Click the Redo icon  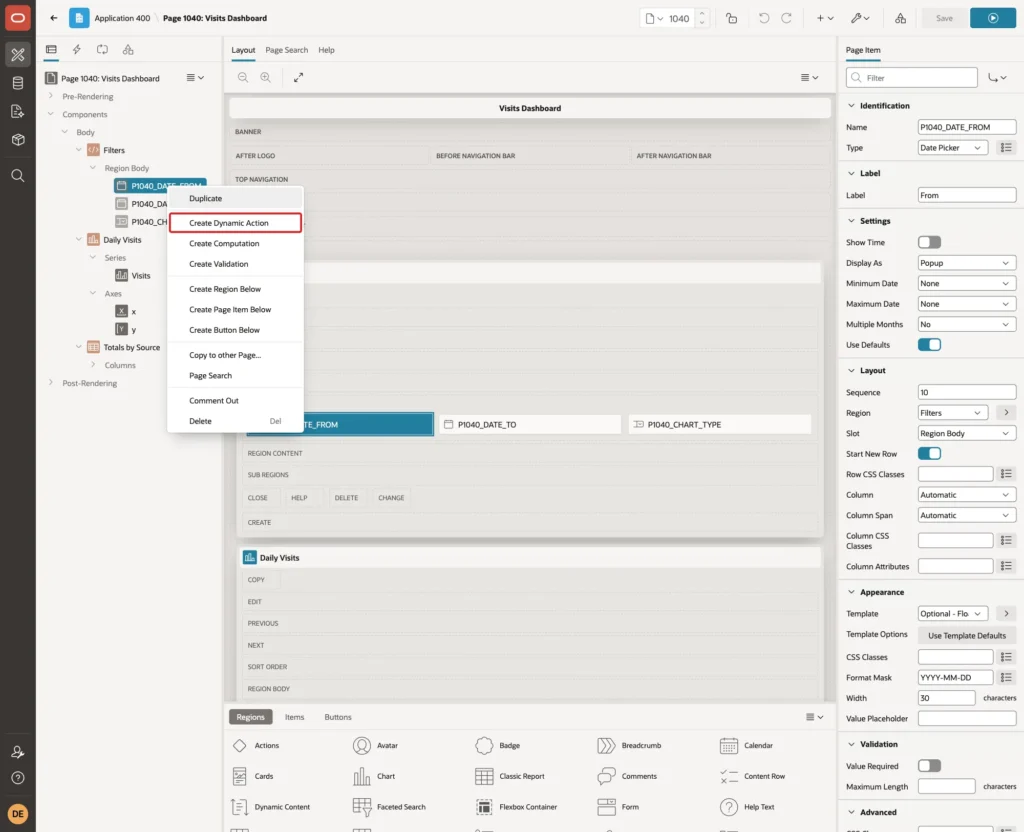(x=786, y=18)
